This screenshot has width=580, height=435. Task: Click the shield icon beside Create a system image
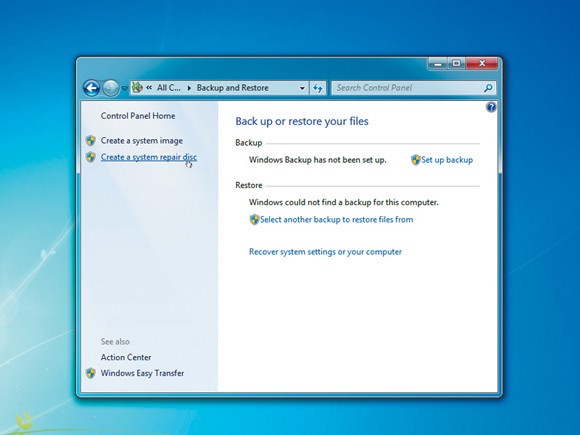[91, 141]
